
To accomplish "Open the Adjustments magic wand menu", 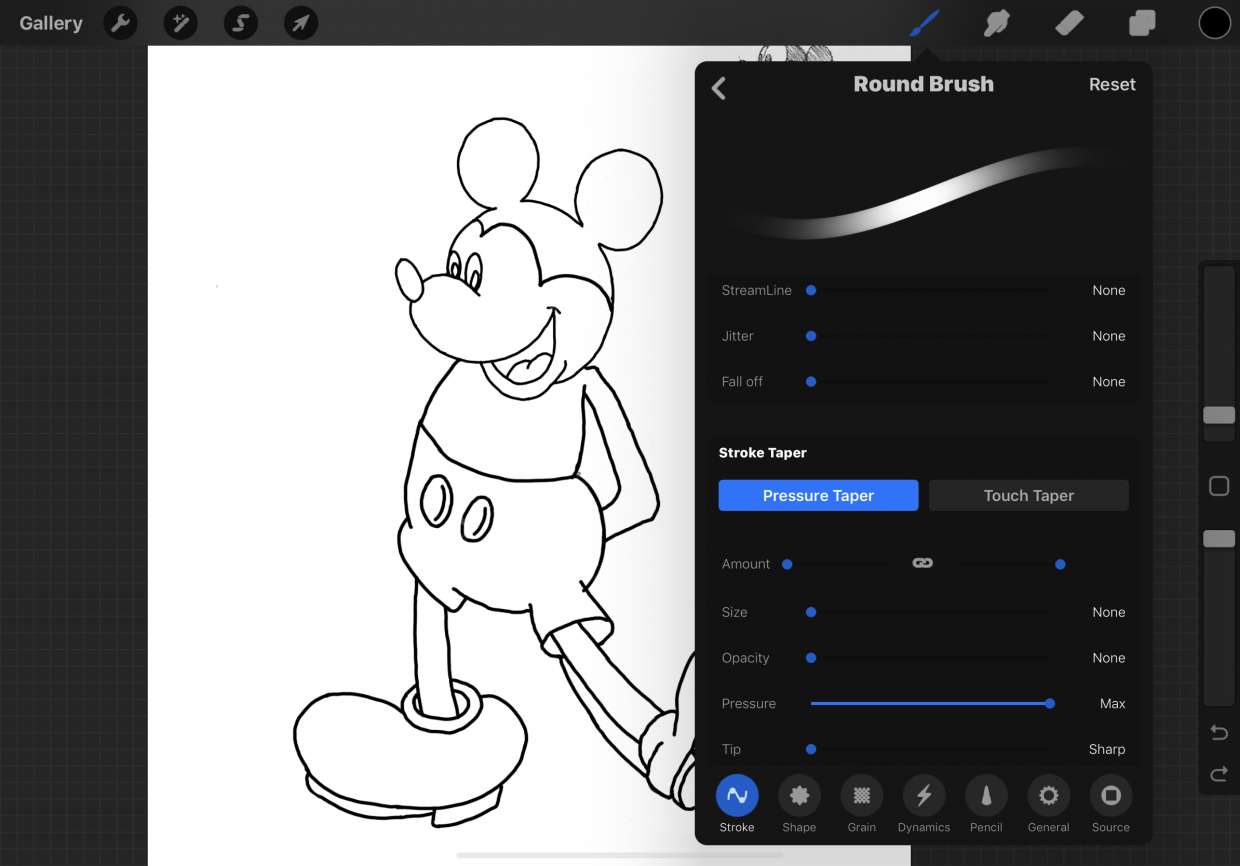I will (x=181, y=23).
